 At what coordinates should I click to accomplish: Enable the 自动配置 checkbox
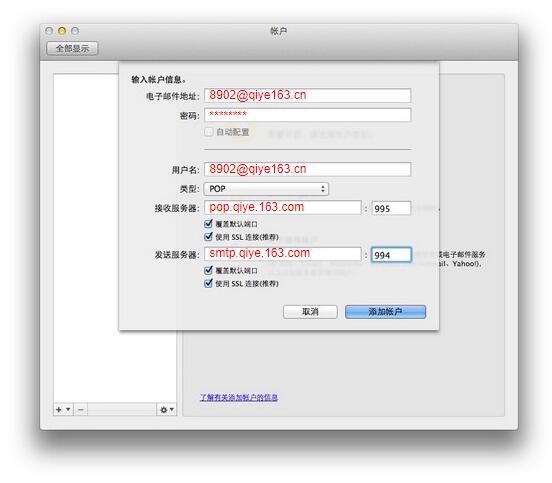(x=208, y=132)
